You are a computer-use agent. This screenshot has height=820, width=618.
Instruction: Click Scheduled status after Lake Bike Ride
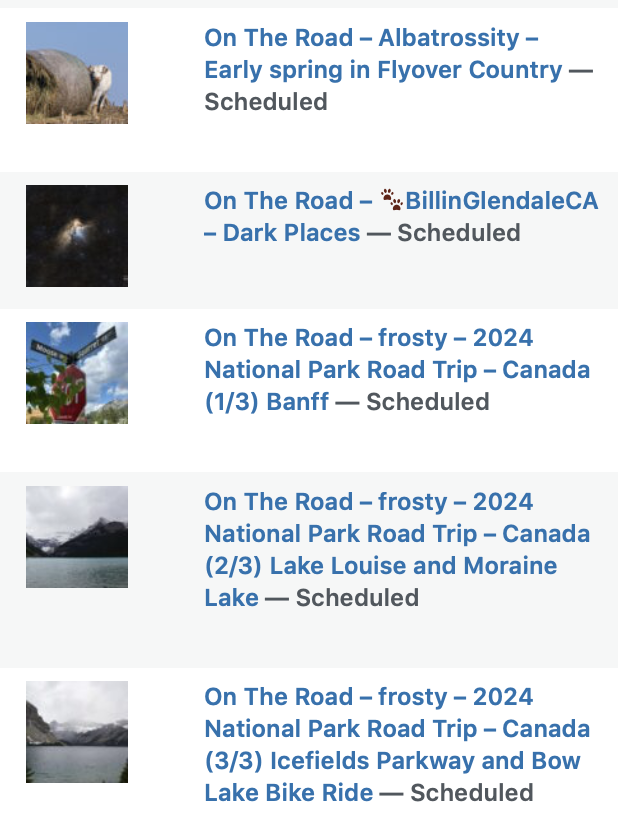pos(472,793)
